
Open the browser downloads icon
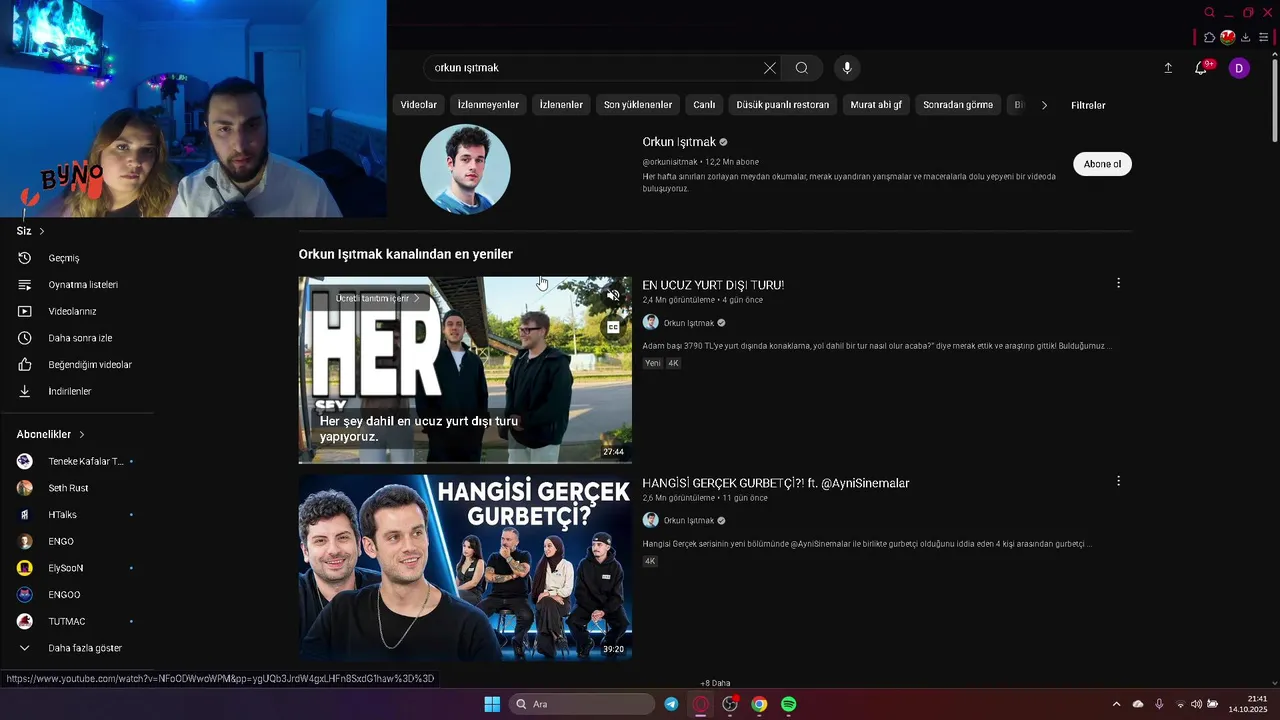click(x=1246, y=37)
